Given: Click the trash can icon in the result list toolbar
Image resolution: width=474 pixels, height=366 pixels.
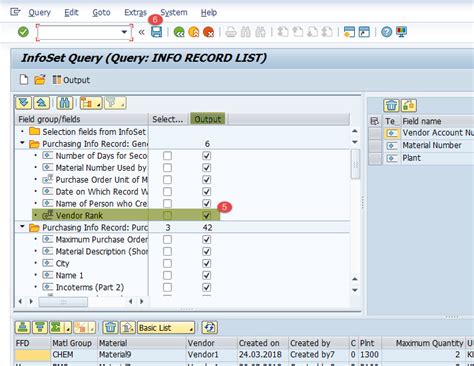Looking at the screenshot, I should click(110, 328).
